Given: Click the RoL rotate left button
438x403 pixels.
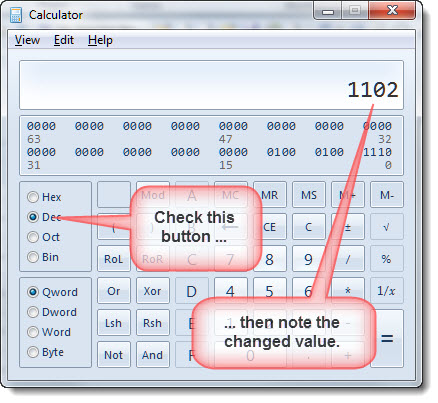Looking at the screenshot, I should 114,259.
